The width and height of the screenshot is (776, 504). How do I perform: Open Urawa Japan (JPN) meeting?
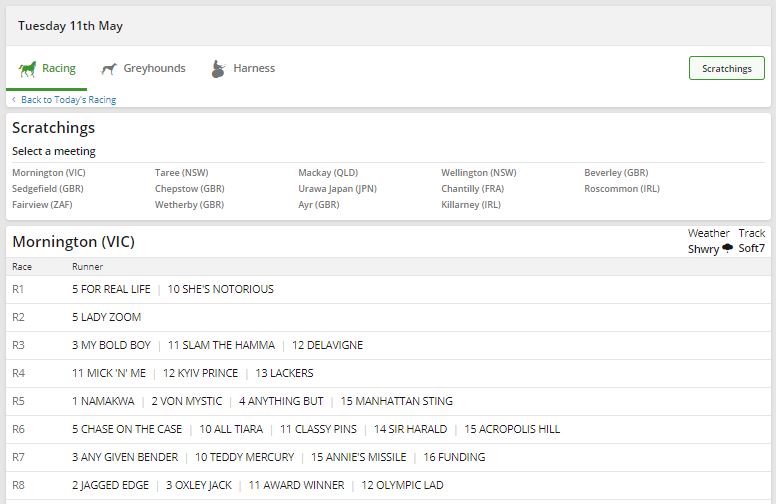(x=337, y=189)
